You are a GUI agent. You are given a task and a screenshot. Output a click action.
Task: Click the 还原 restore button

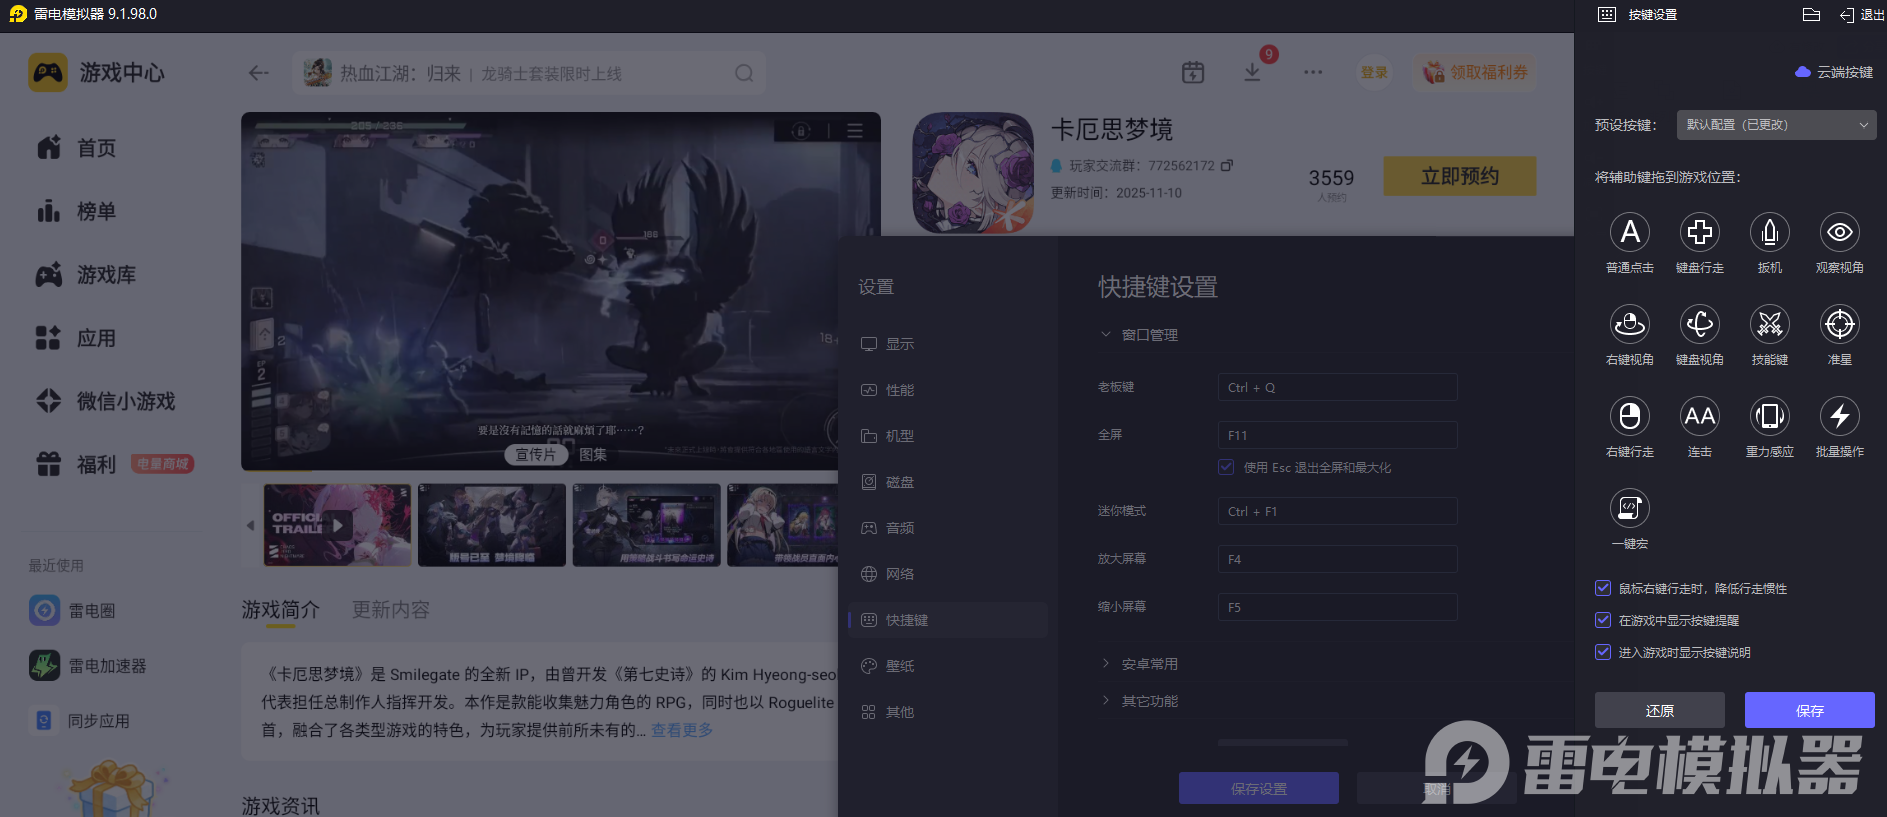pos(1660,710)
